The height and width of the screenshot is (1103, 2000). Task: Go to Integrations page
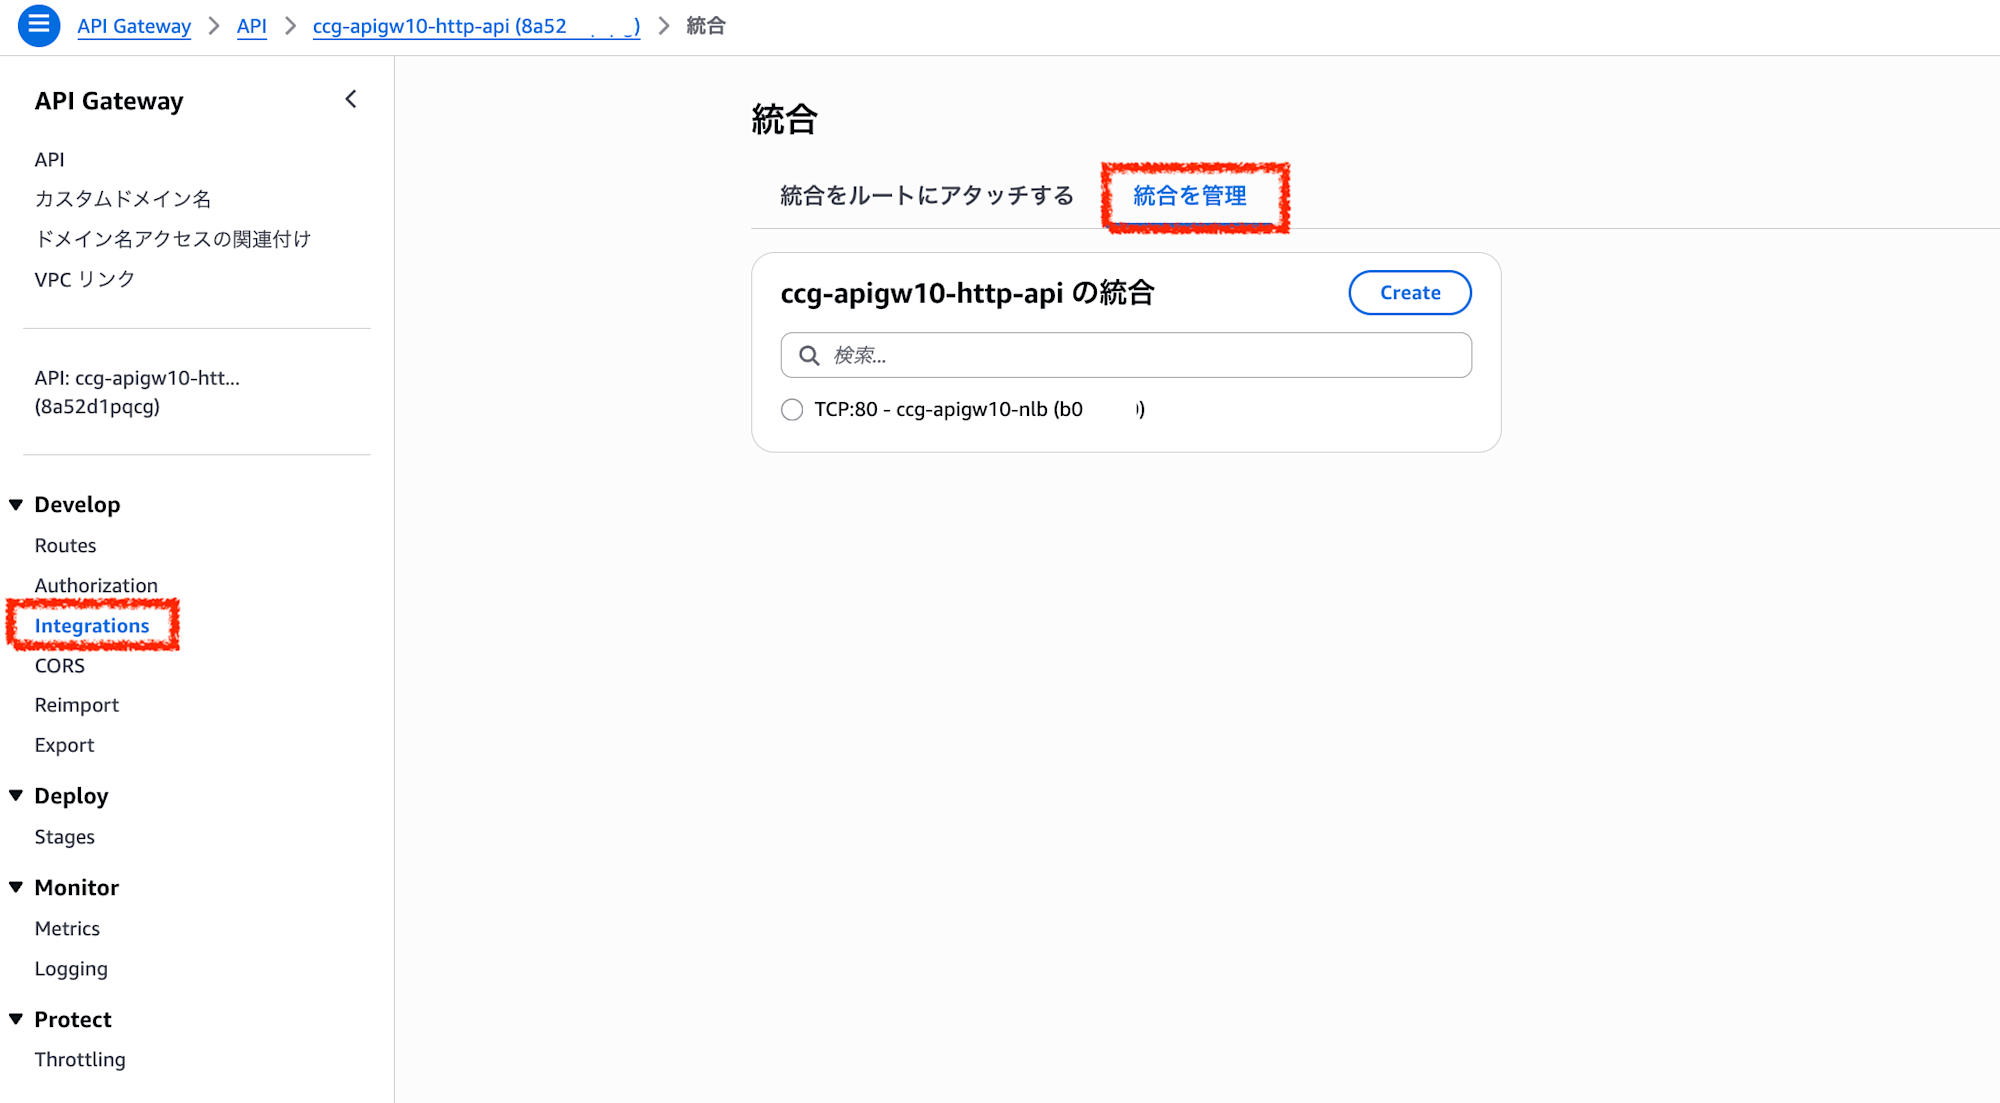[x=92, y=626]
